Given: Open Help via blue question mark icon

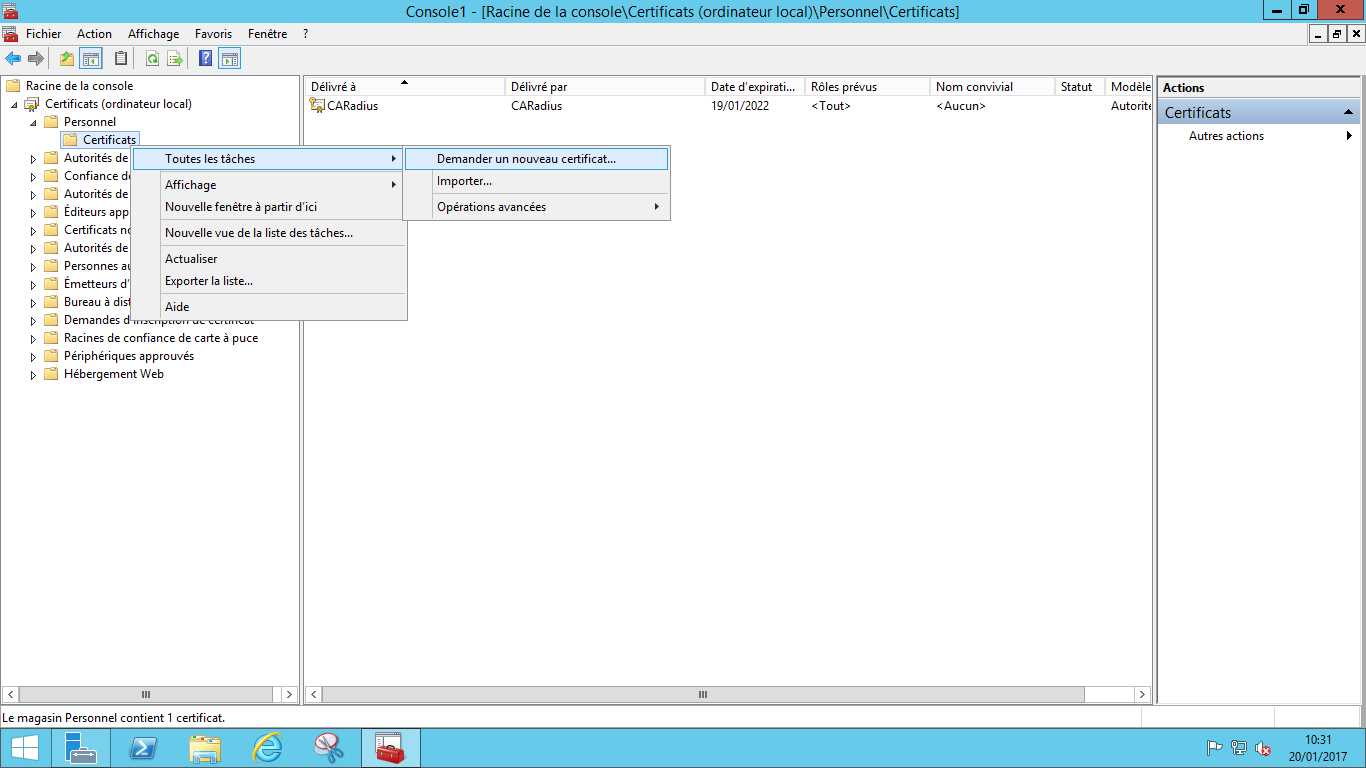Looking at the screenshot, I should (205, 59).
